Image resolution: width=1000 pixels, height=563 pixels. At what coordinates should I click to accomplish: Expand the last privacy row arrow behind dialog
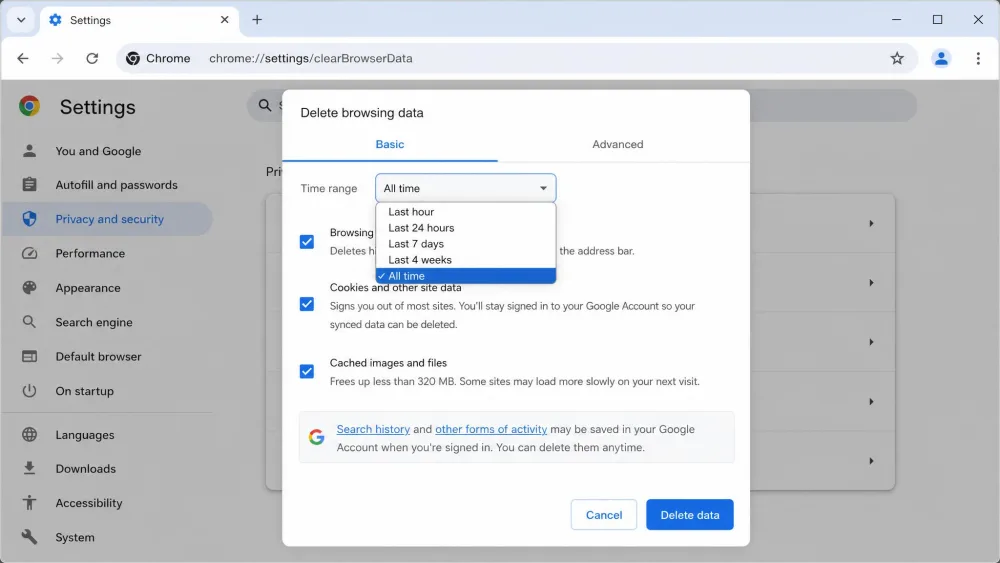871,461
